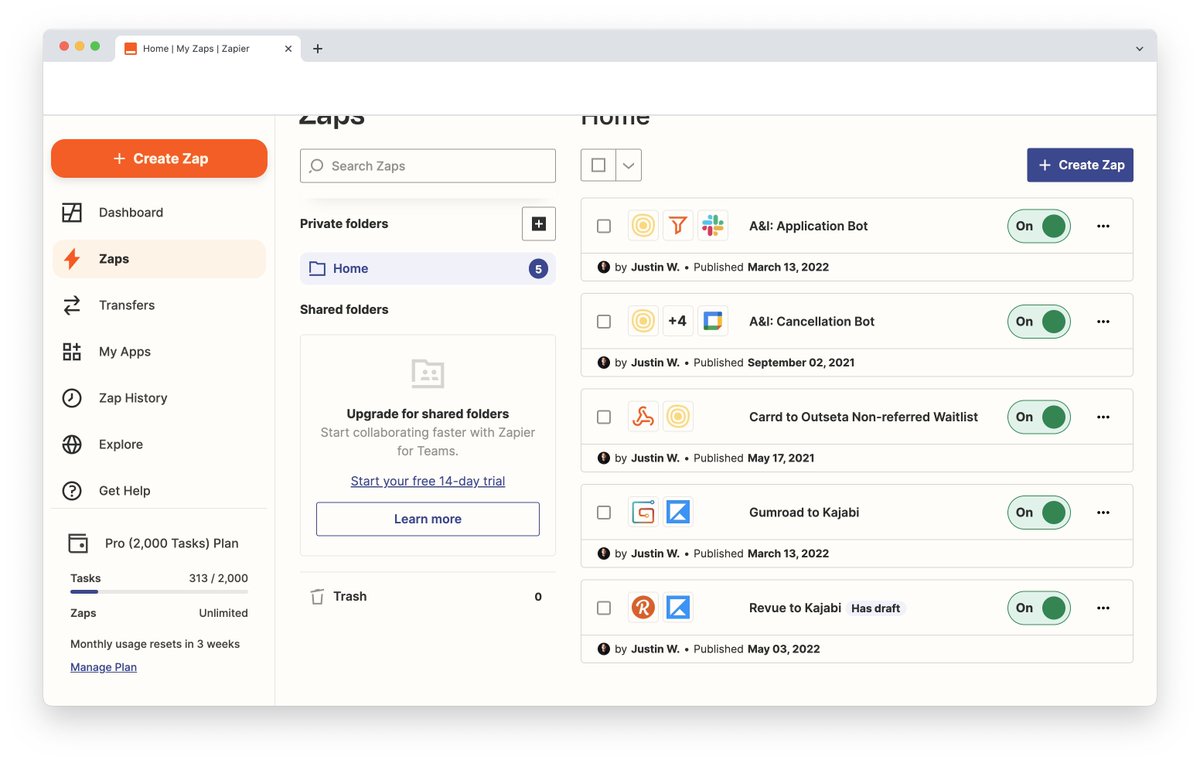The height and width of the screenshot is (763, 1200).
Task: Go to My Apps in sidebar
Action: (159, 352)
